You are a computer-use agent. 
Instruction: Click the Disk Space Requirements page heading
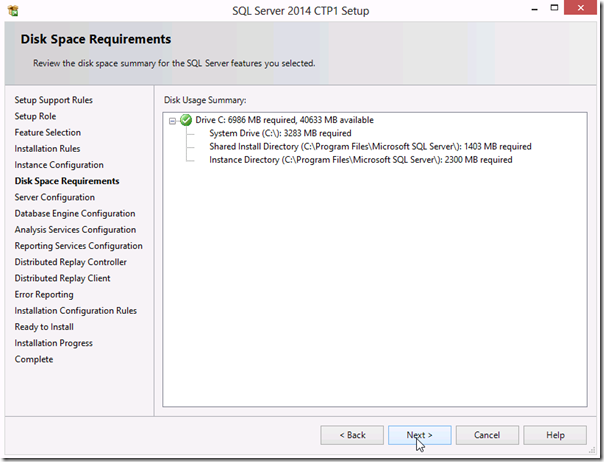click(96, 39)
